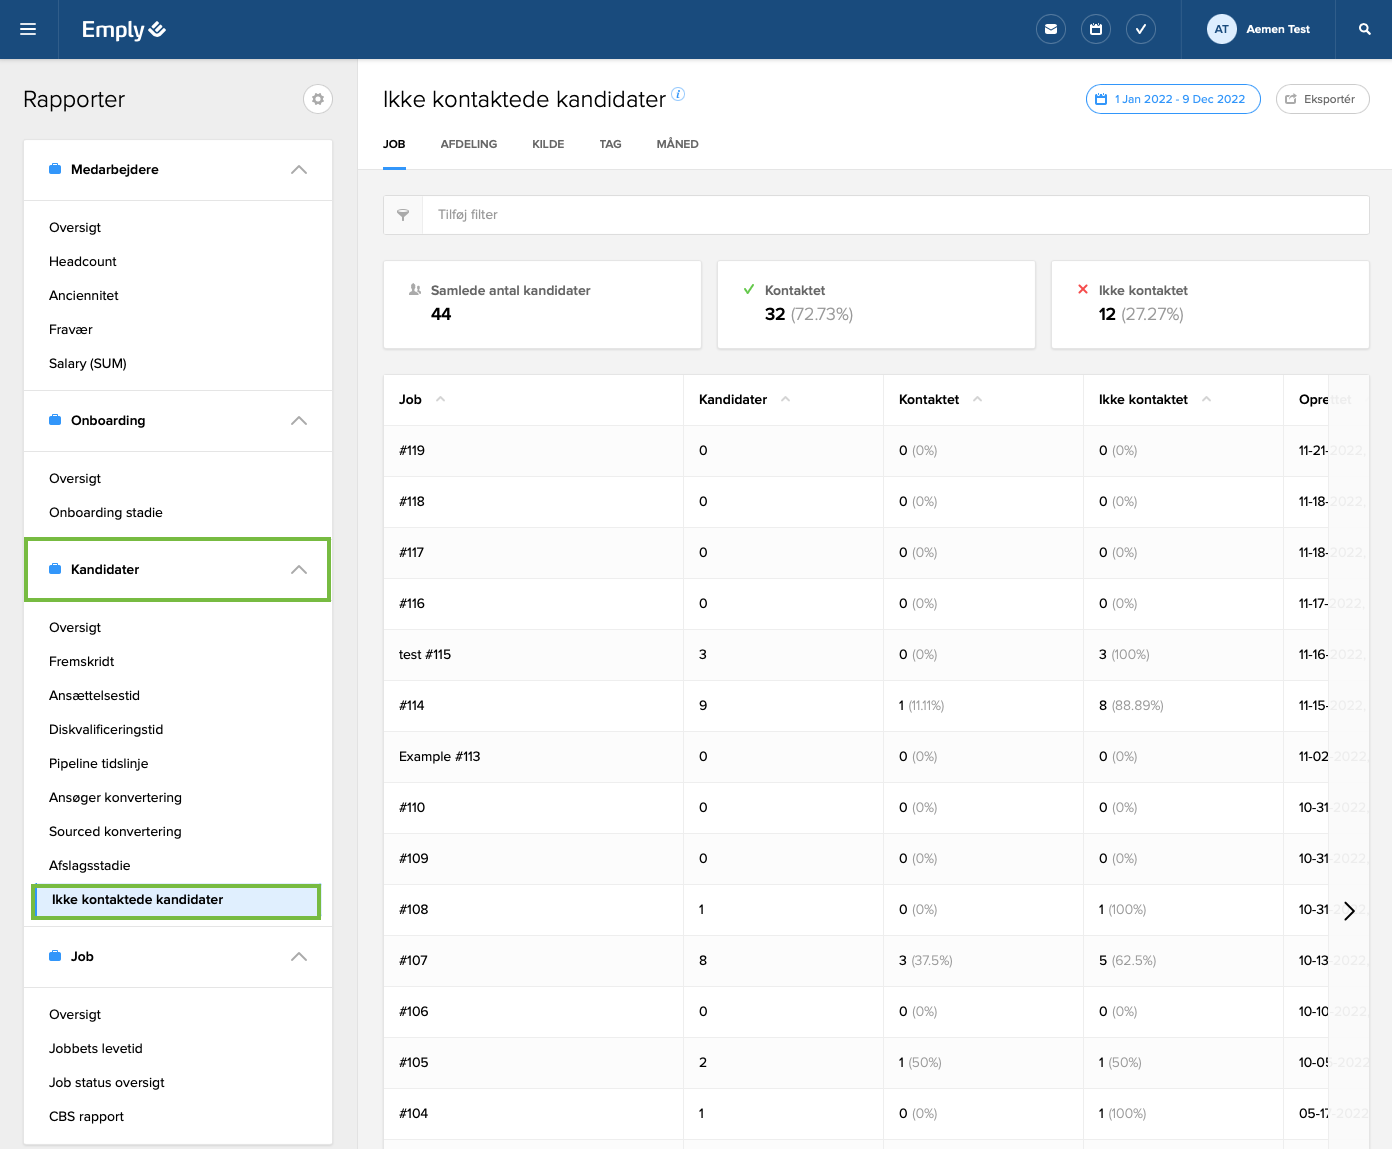The width and height of the screenshot is (1392, 1149).
Task: Click the filter funnel icon
Action: click(403, 215)
